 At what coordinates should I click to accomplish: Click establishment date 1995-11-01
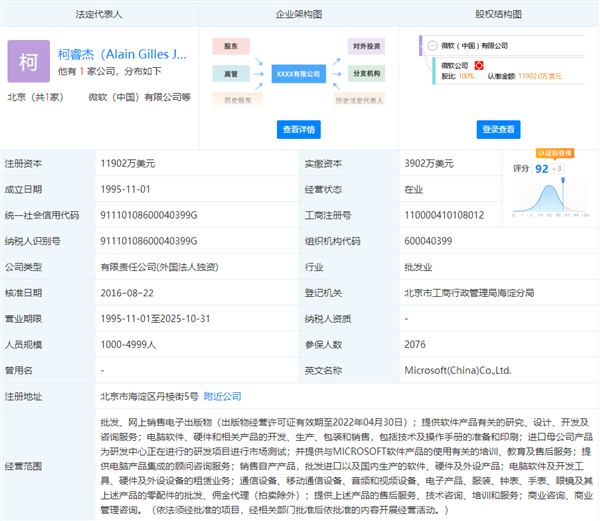click(x=125, y=189)
